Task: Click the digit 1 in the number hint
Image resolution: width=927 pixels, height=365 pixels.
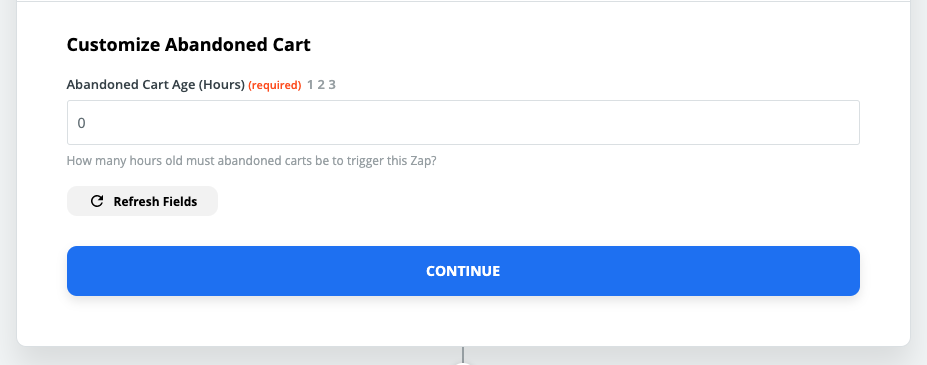Action: [x=310, y=85]
